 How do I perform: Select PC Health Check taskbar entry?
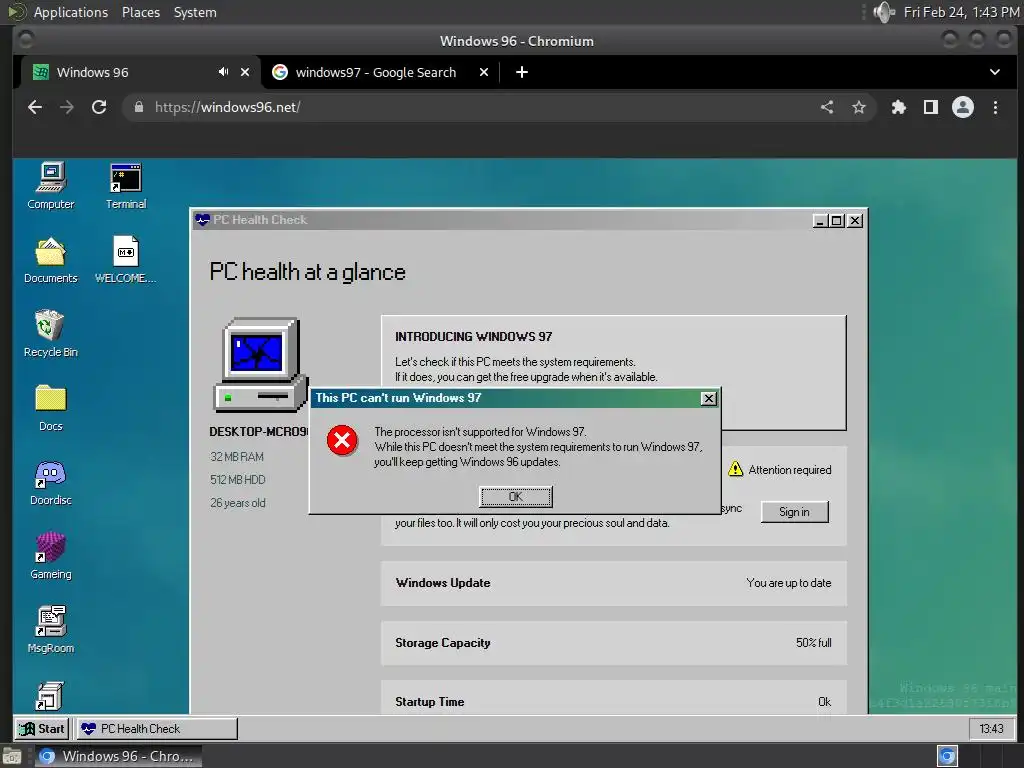point(156,728)
